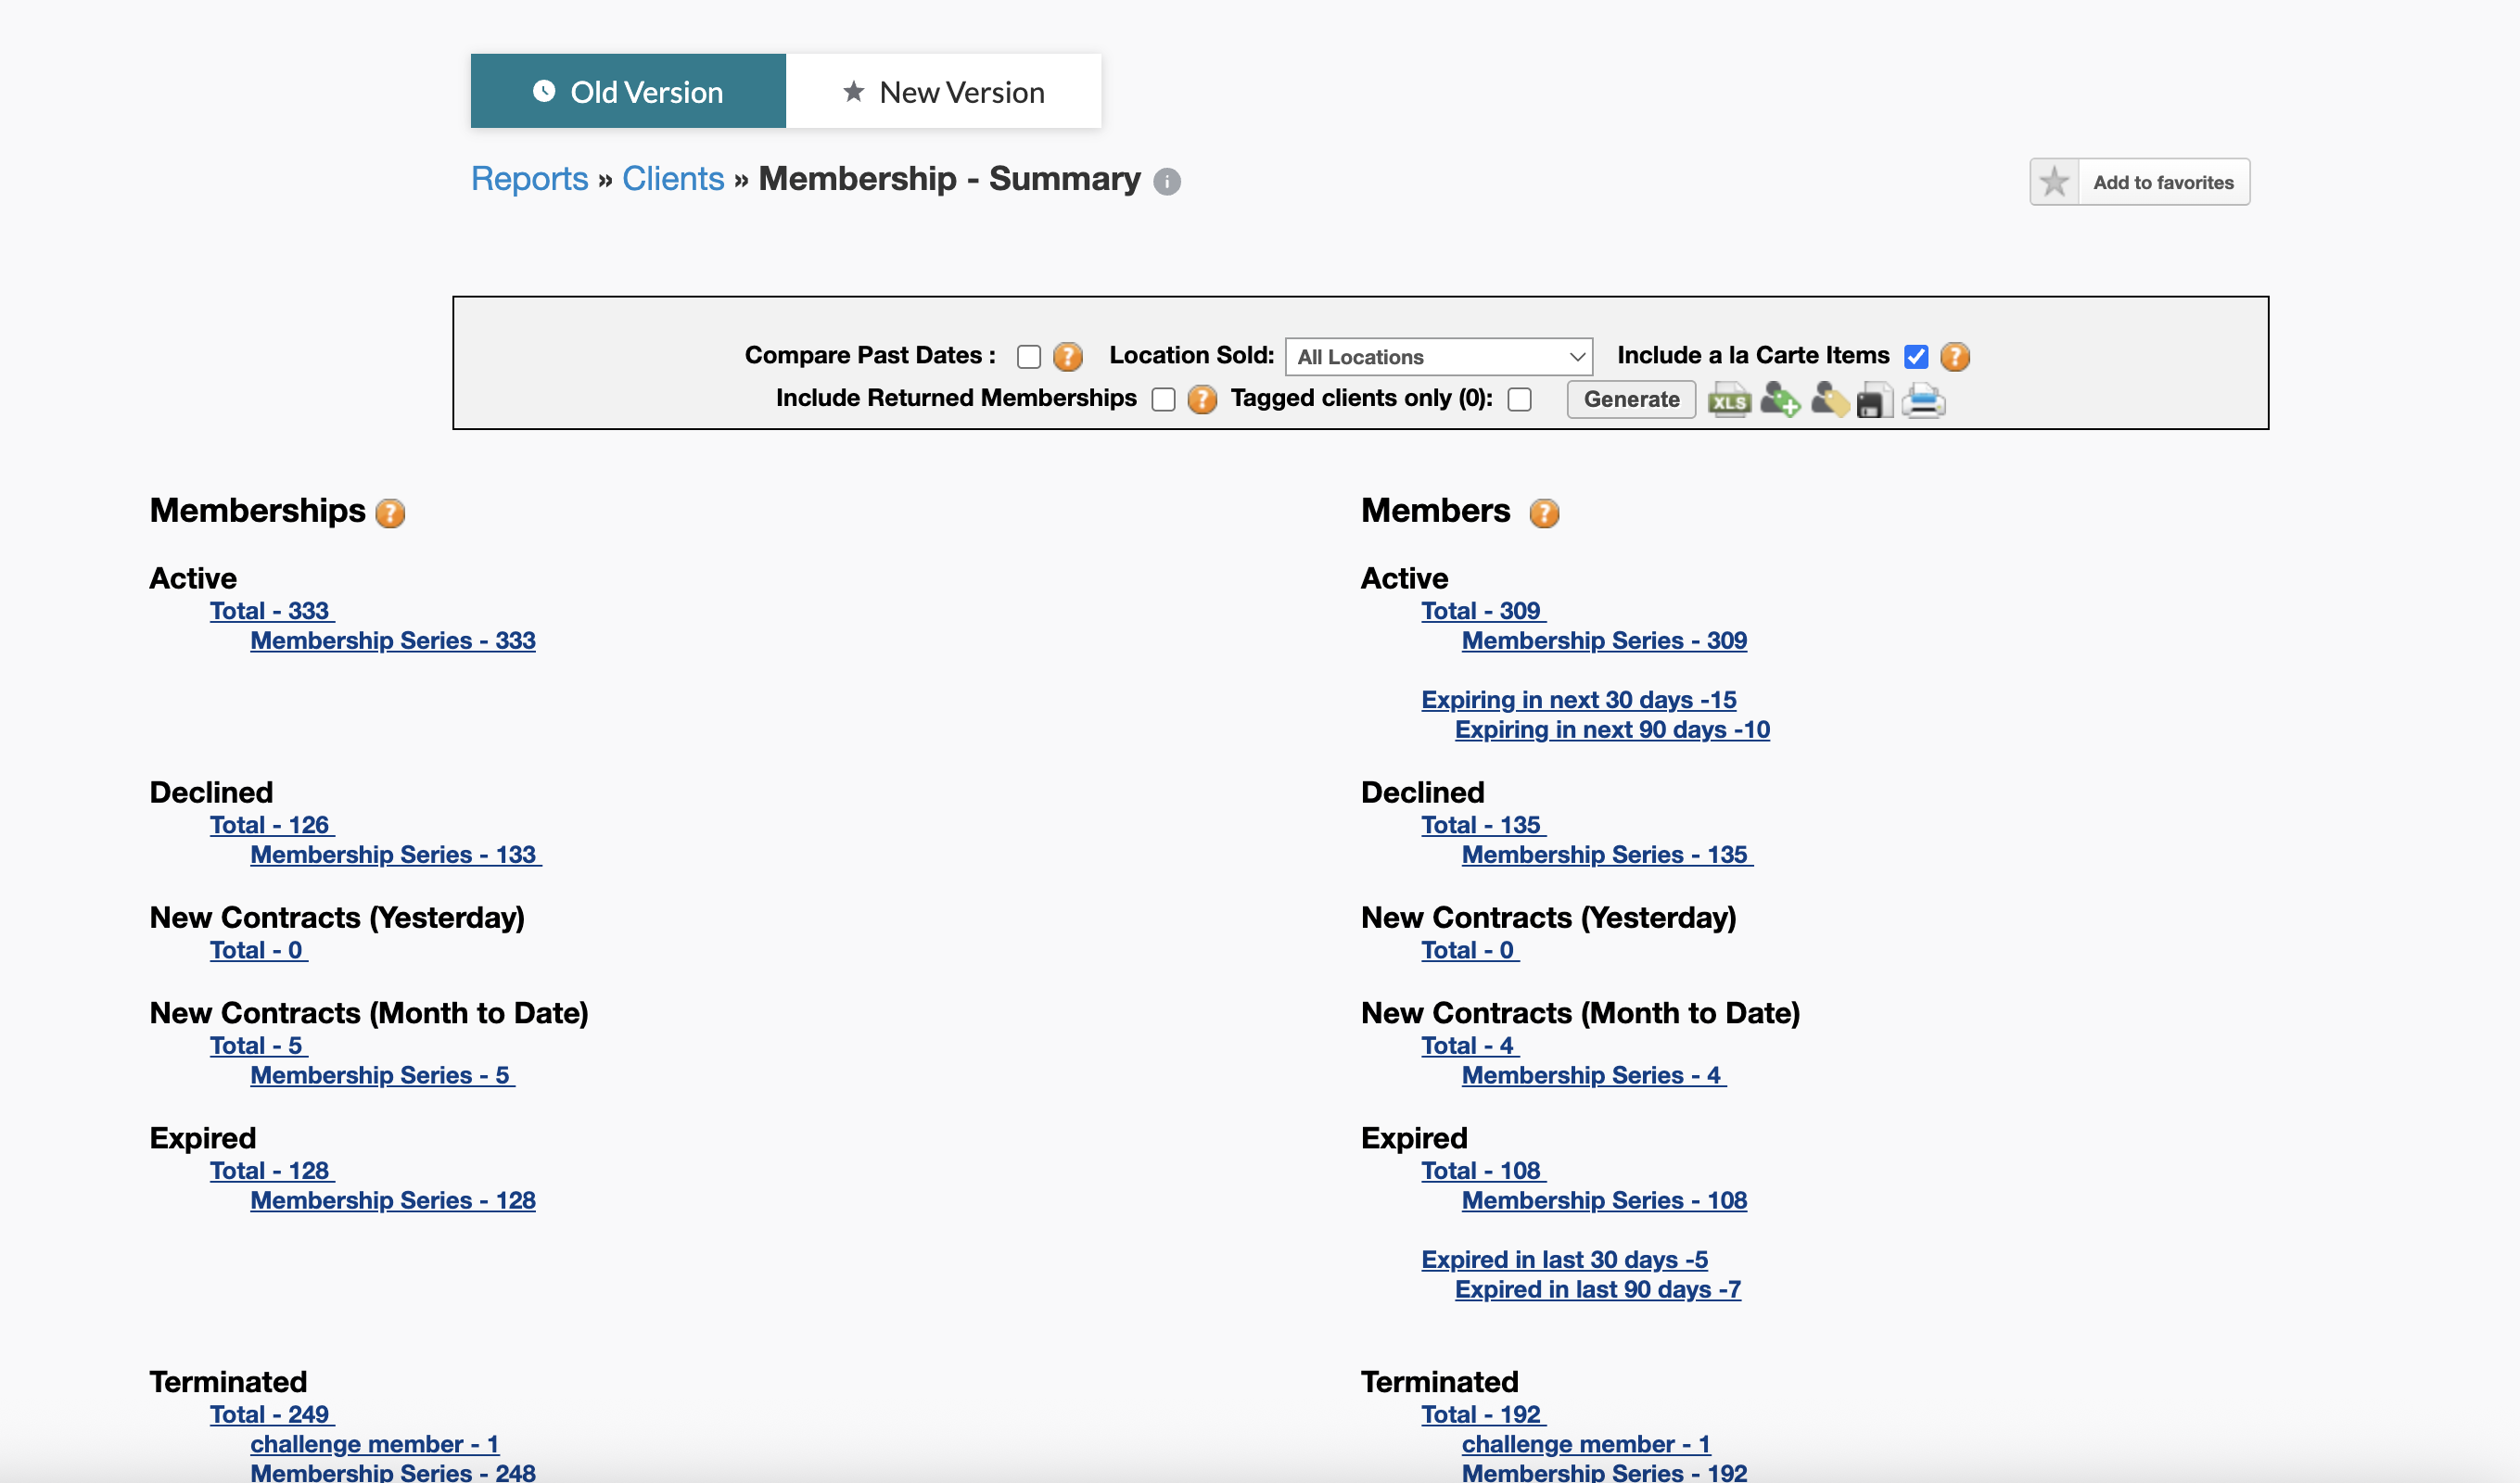
Task: Export report to Excel XLS icon
Action: pyautogui.click(x=1728, y=401)
